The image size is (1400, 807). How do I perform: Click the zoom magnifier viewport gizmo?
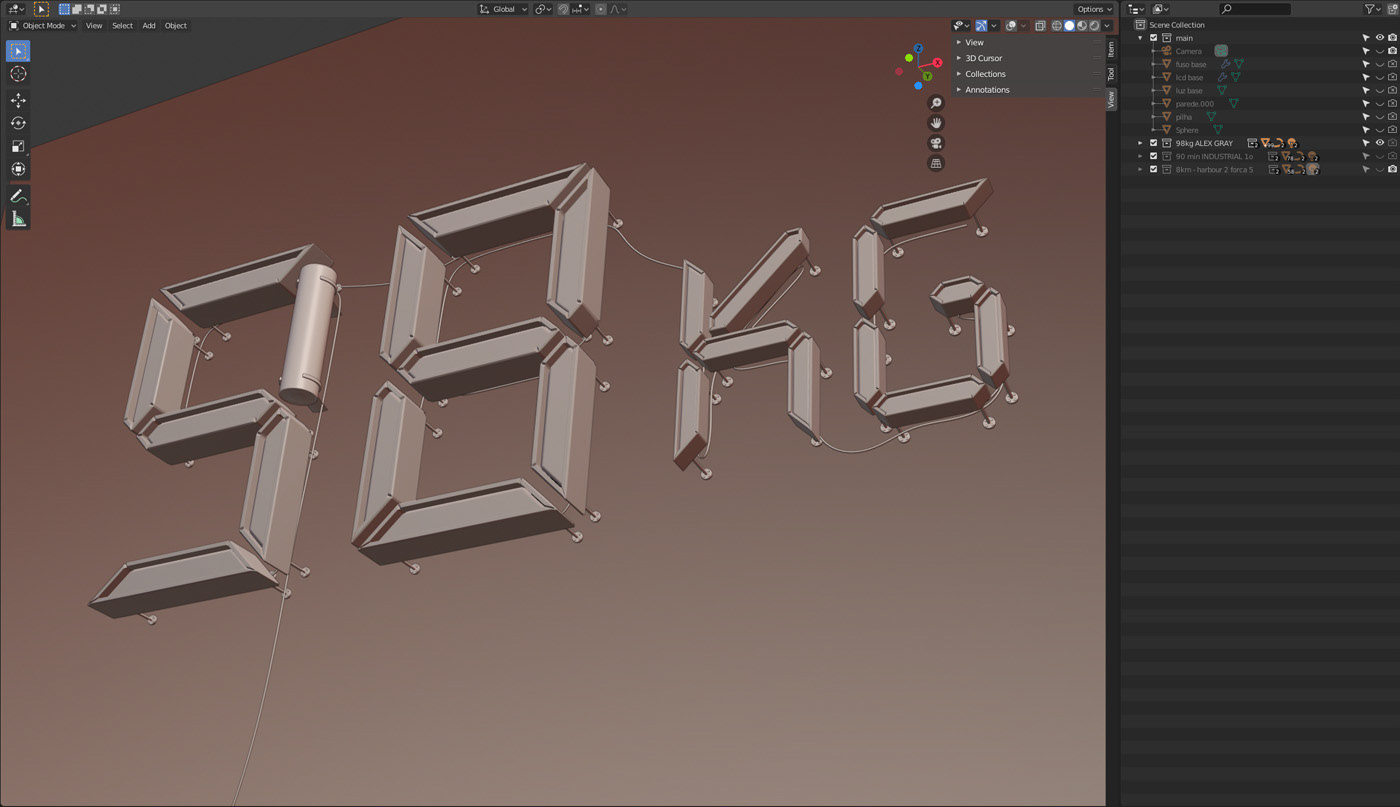pyautogui.click(x=936, y=103)
